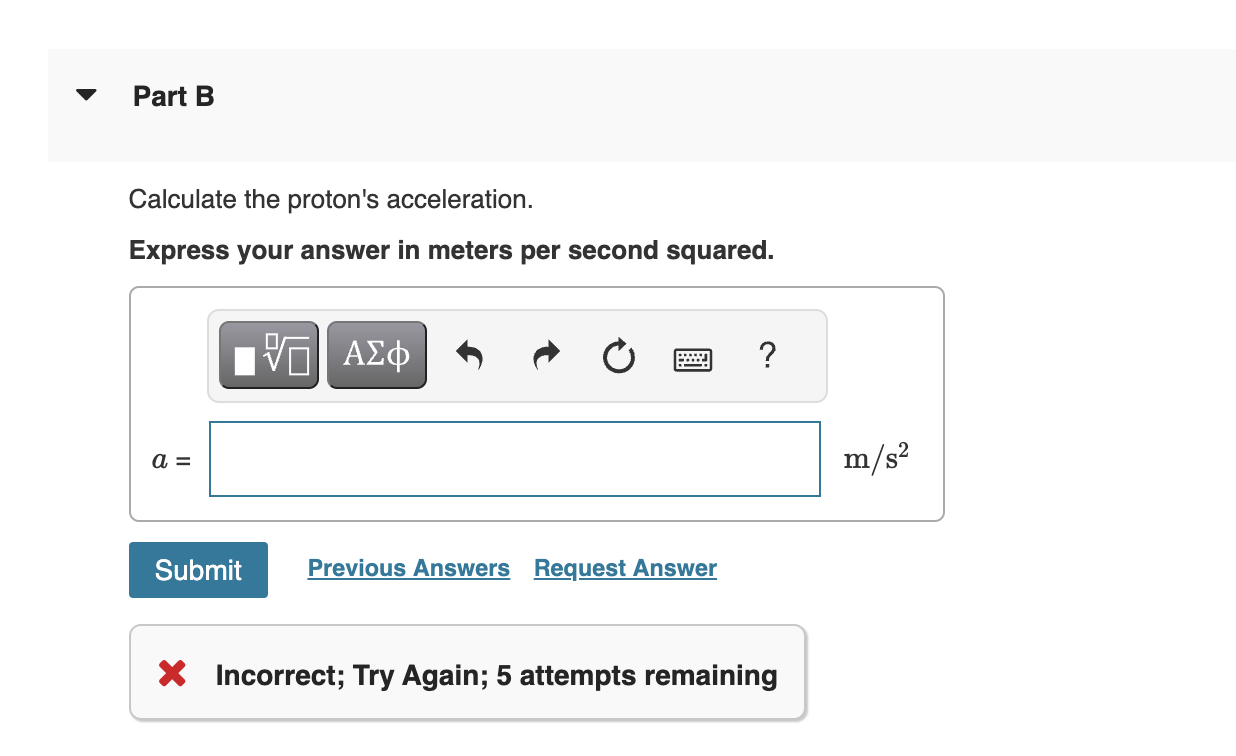Open the keyboard shortcuts icon

click(692, 358)
